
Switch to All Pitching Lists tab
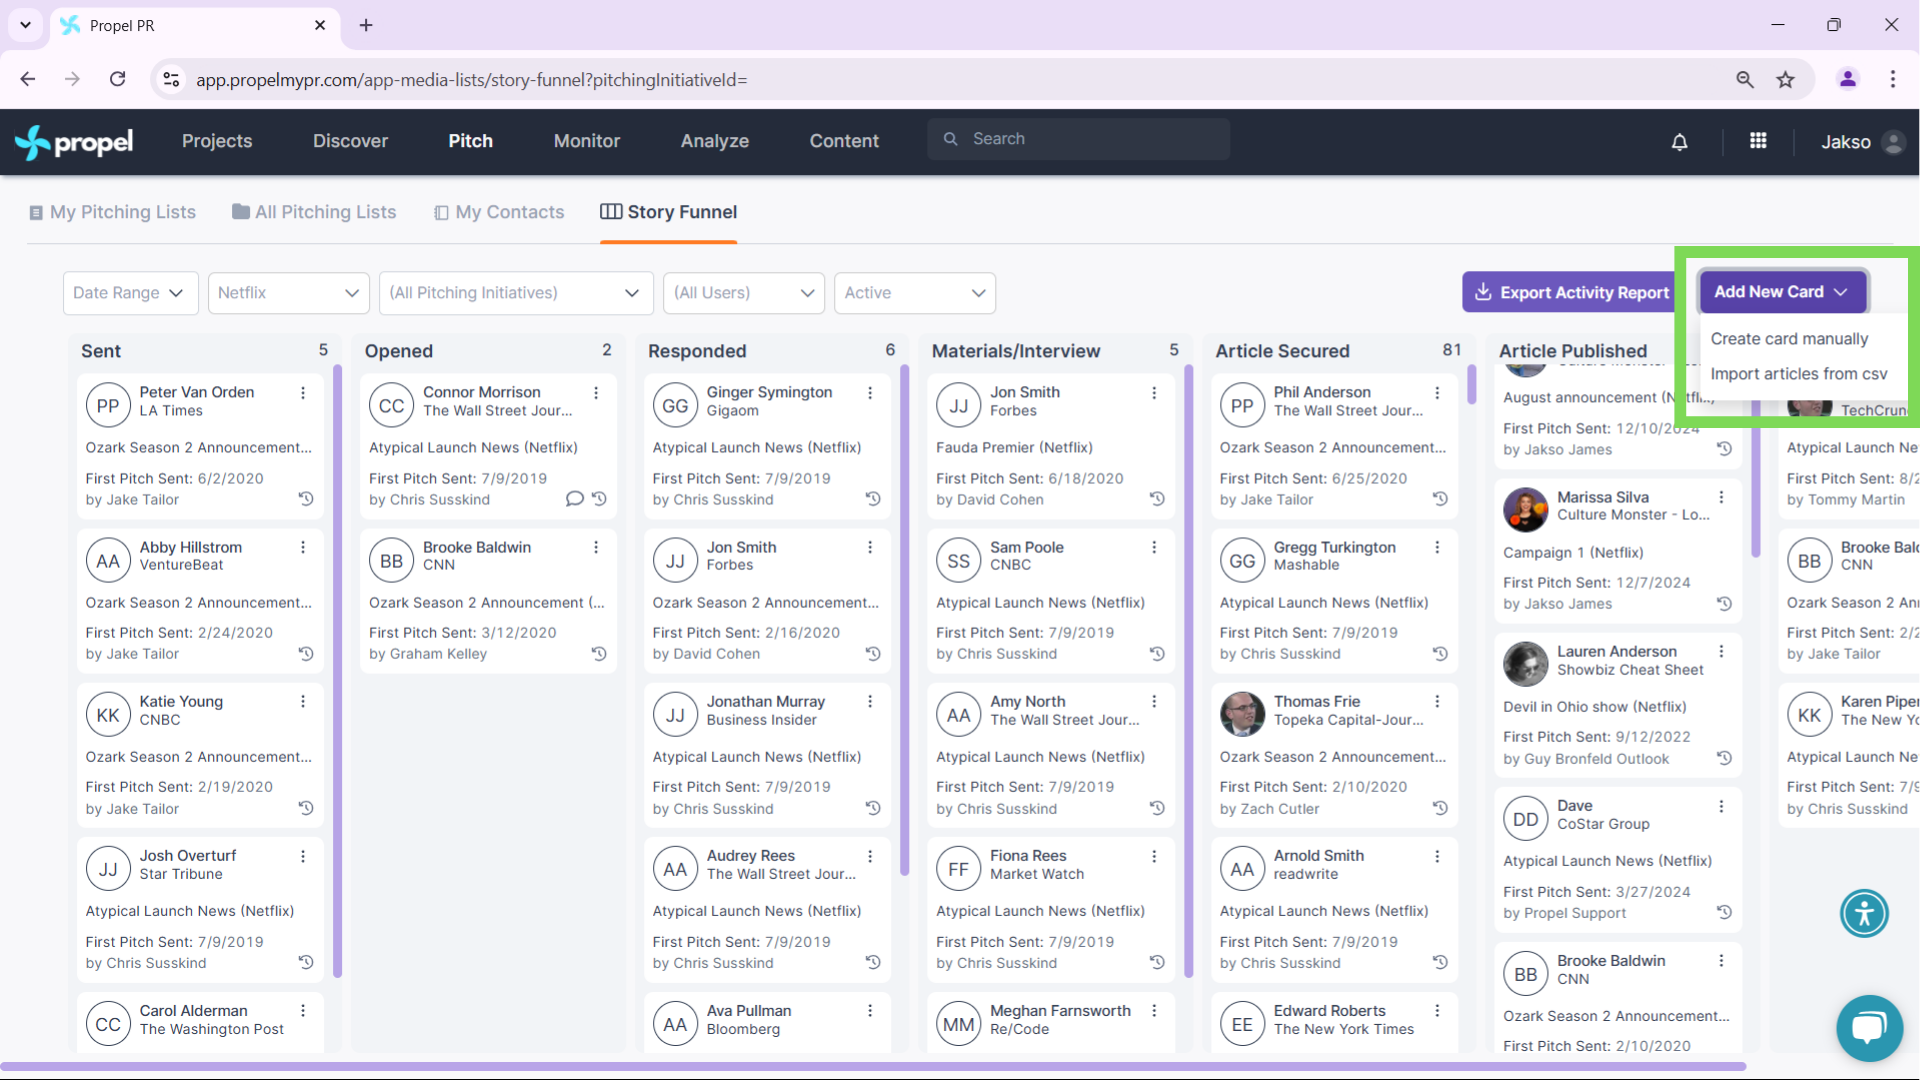point(314,212)
